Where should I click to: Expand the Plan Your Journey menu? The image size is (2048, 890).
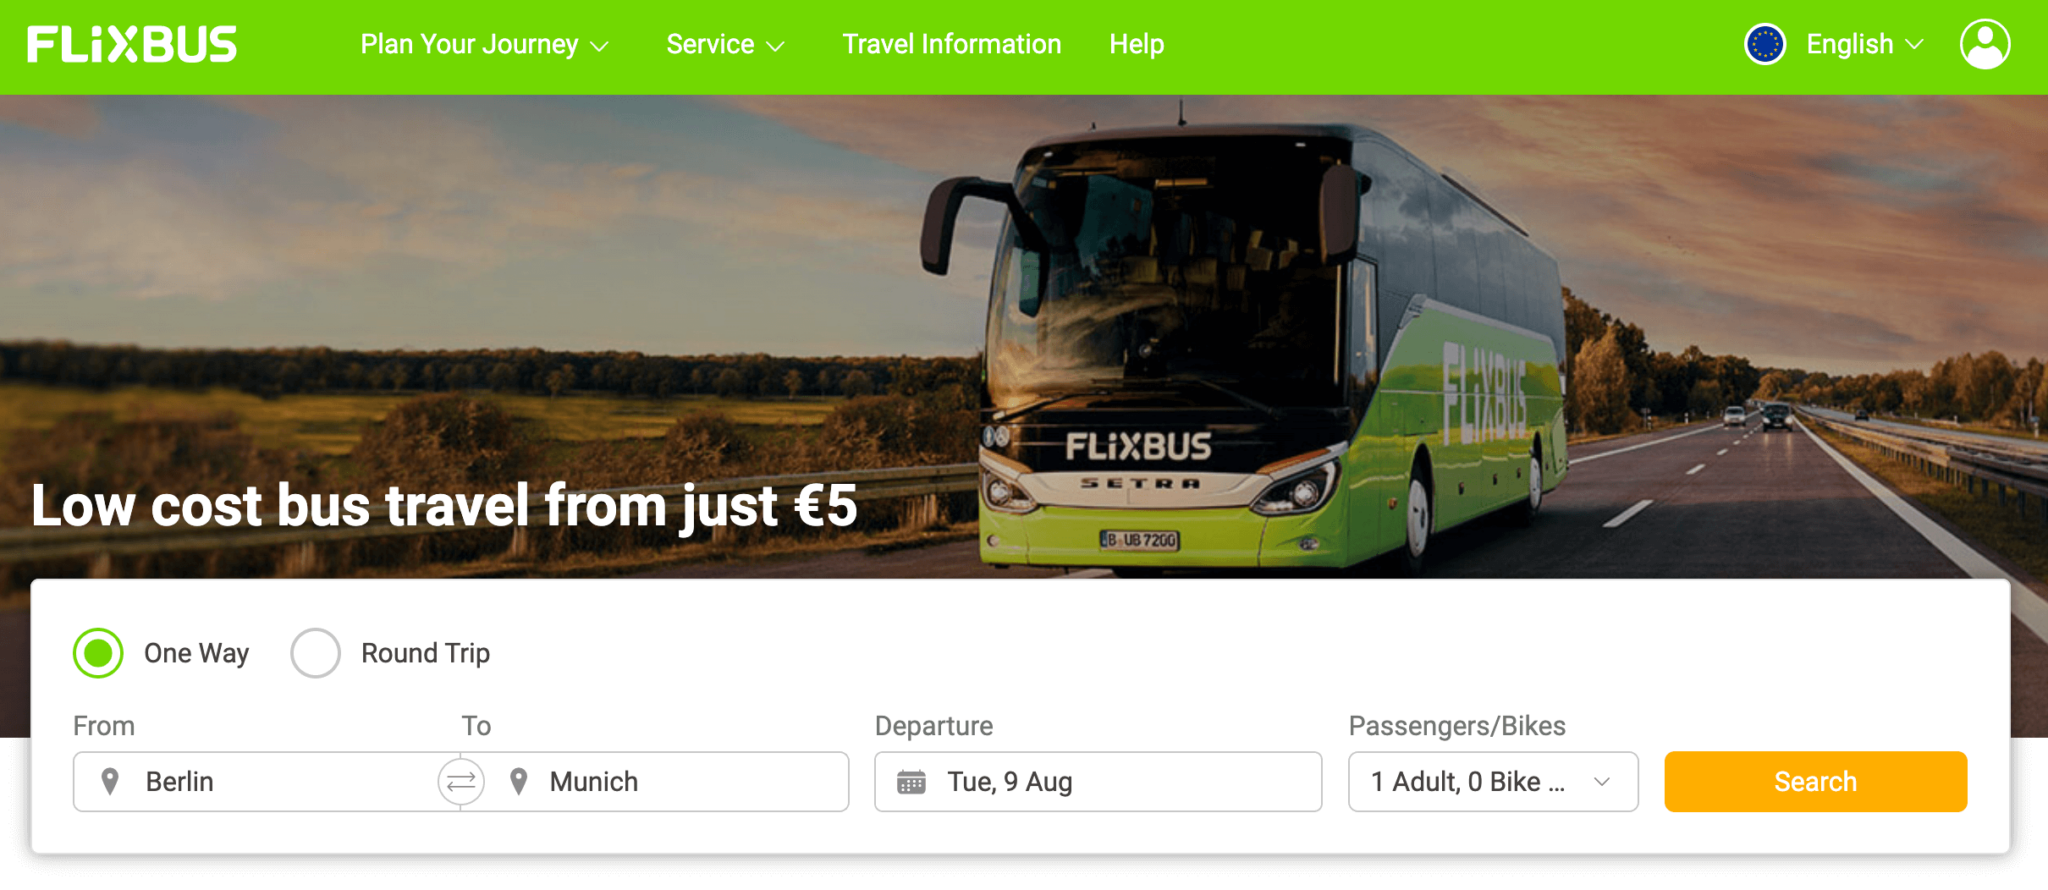(x=484, y=45)
